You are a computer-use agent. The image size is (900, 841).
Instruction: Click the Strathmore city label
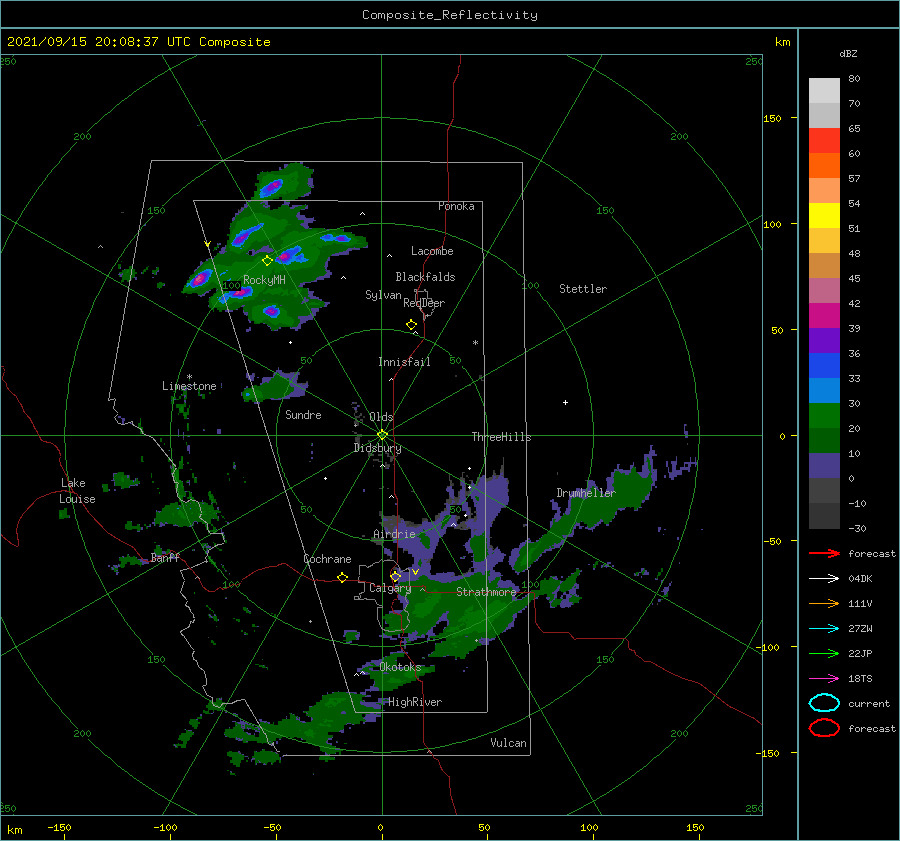[x=486, y=592]
